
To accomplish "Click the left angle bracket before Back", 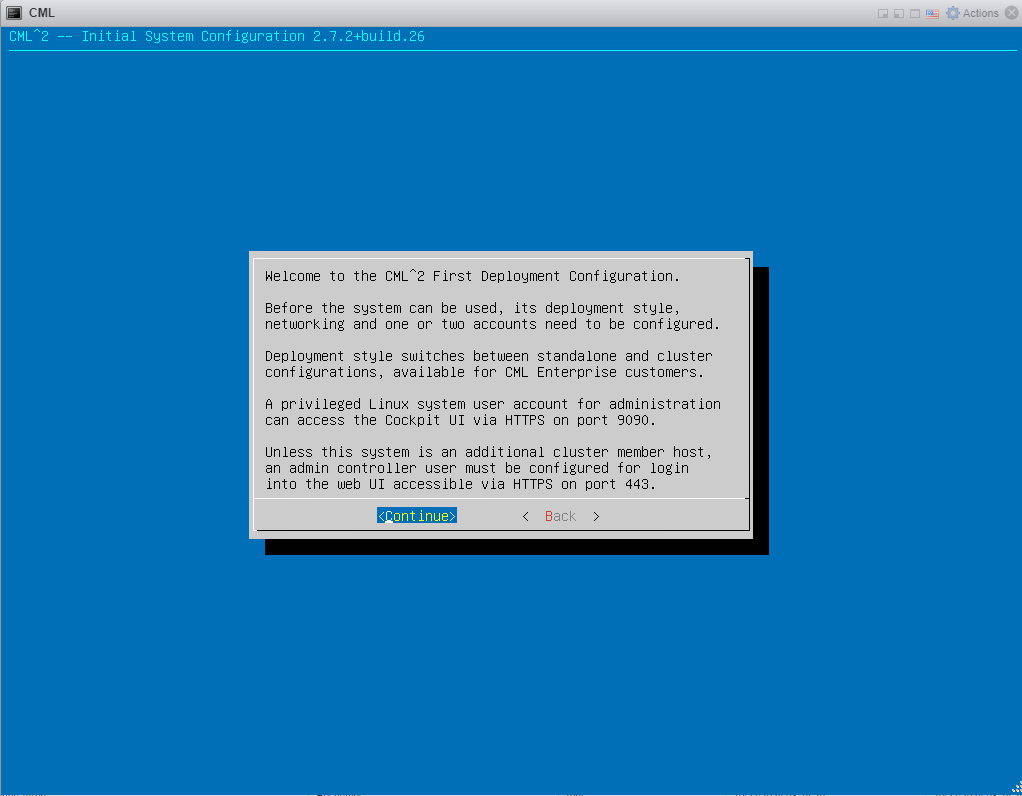I will pyautogui.click(x=525, y=516).
